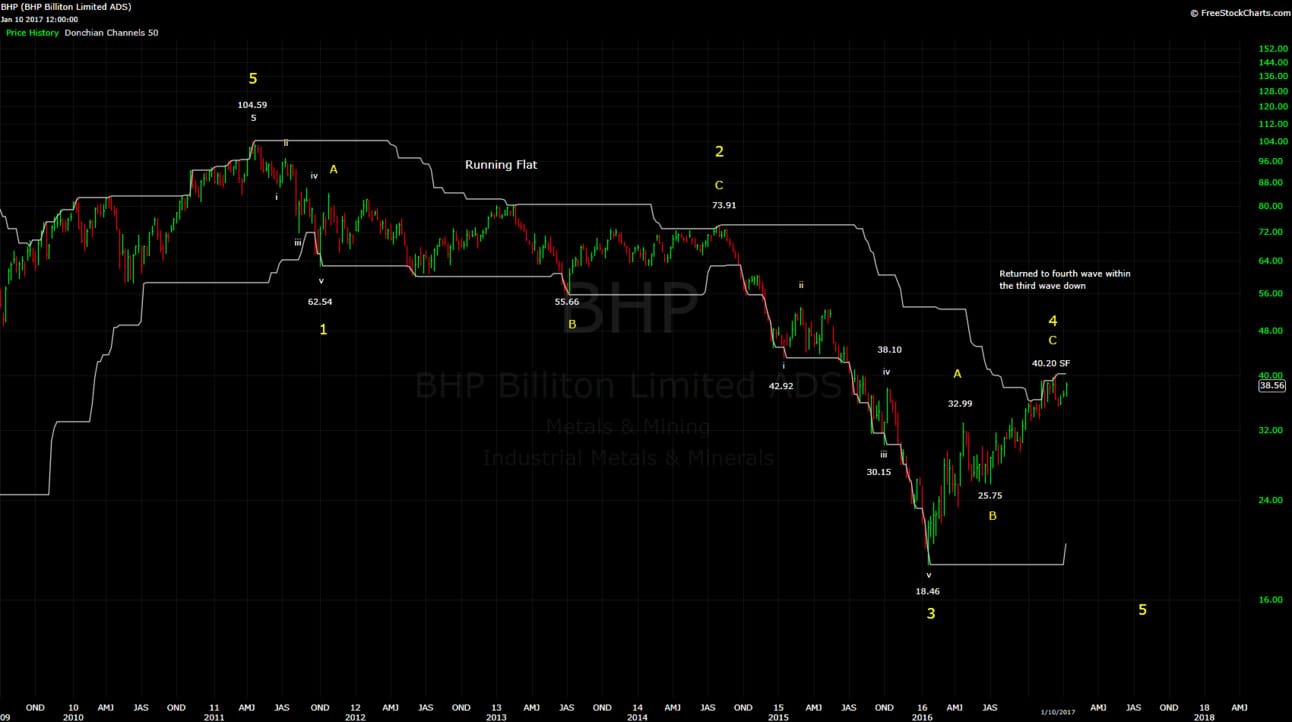Click the 24.00 price axis label
The width and height of the screenshot is (1292, 722).
coord(1272,500)
